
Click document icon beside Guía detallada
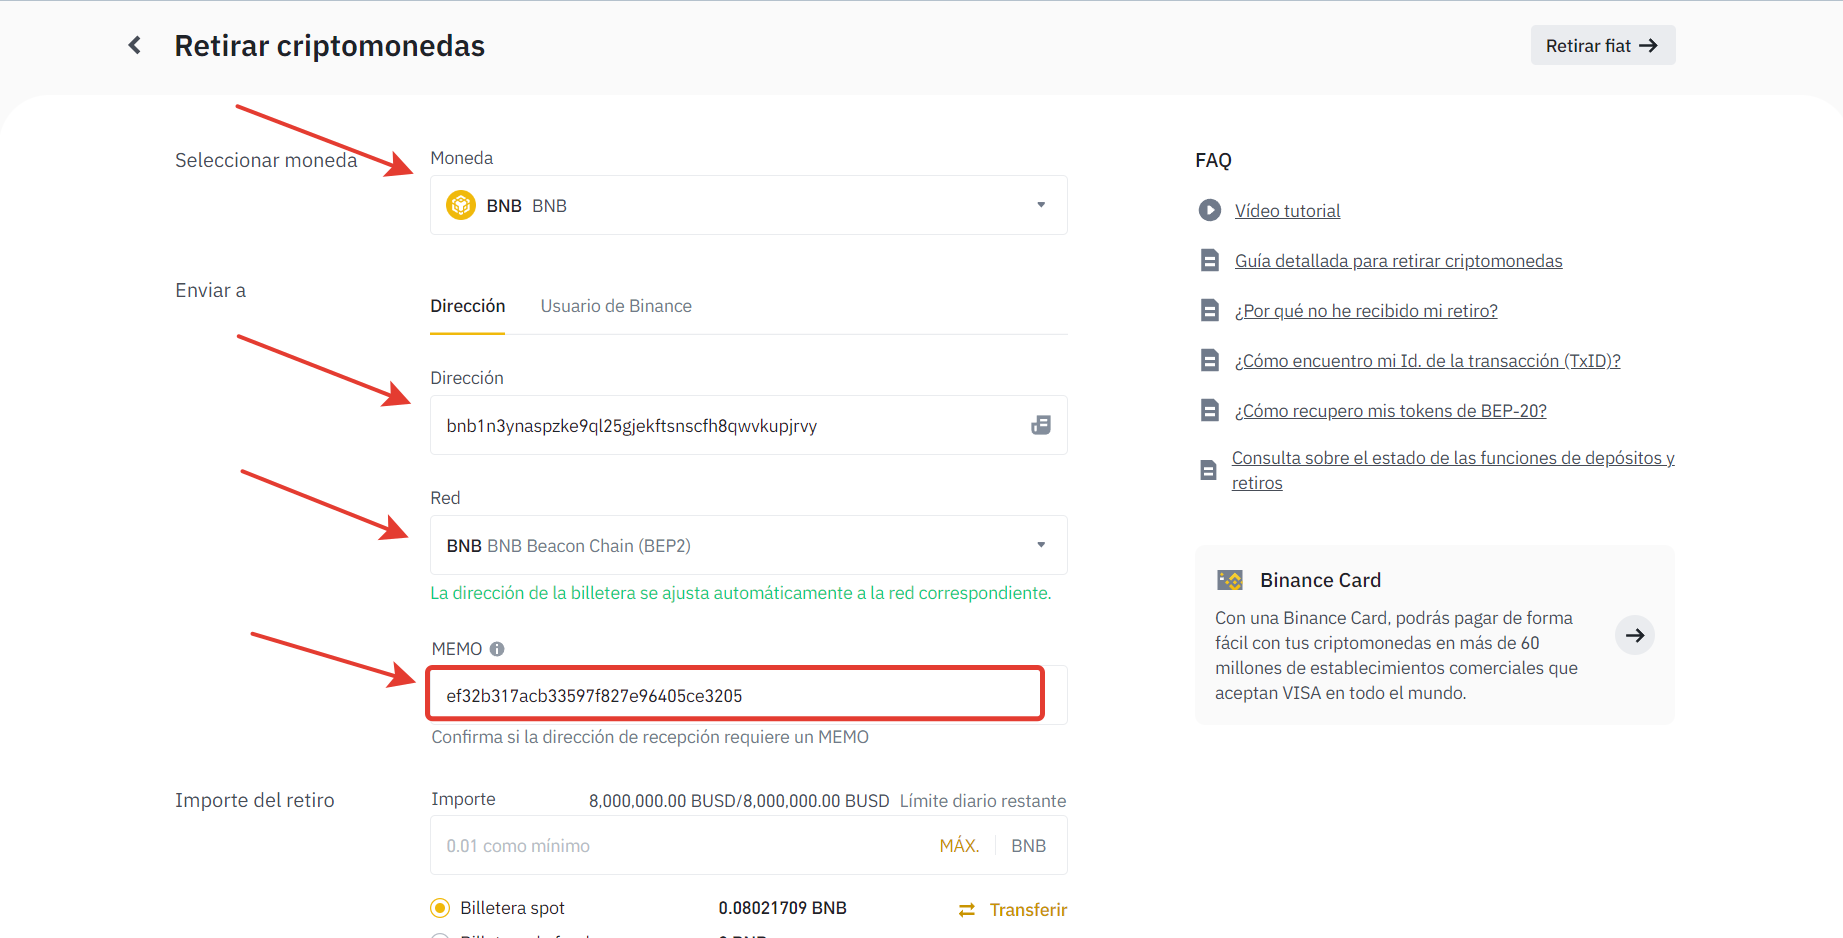(x=1210, y=260)
